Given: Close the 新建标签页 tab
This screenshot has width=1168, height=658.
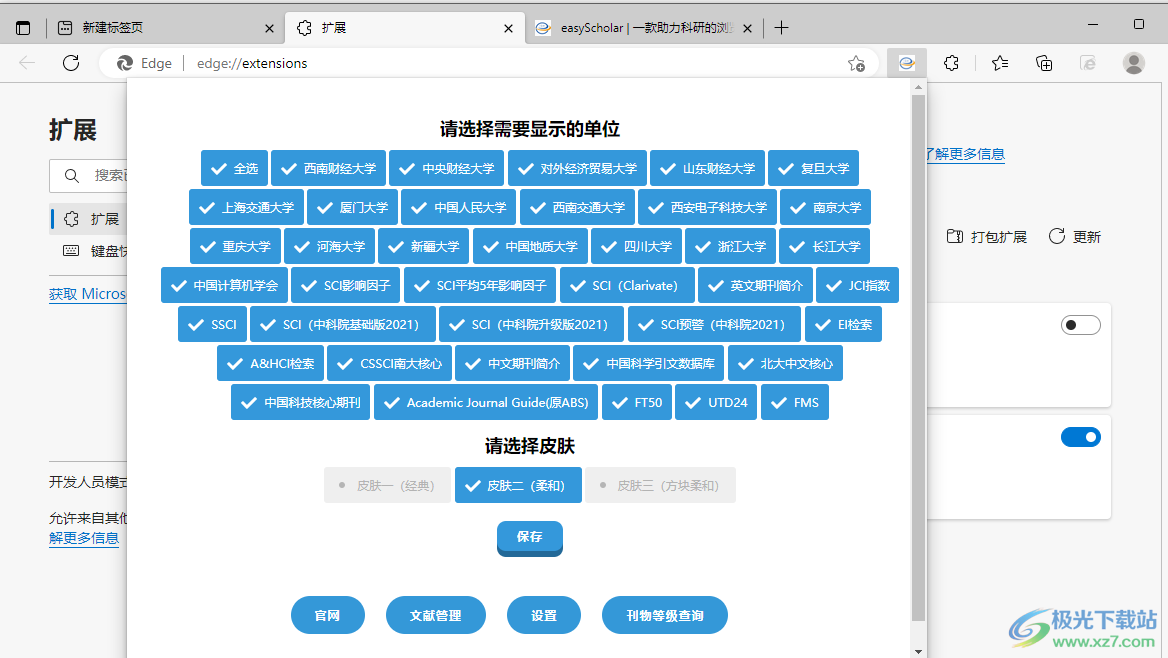Looking at the screenshot, I should [269, 28].
